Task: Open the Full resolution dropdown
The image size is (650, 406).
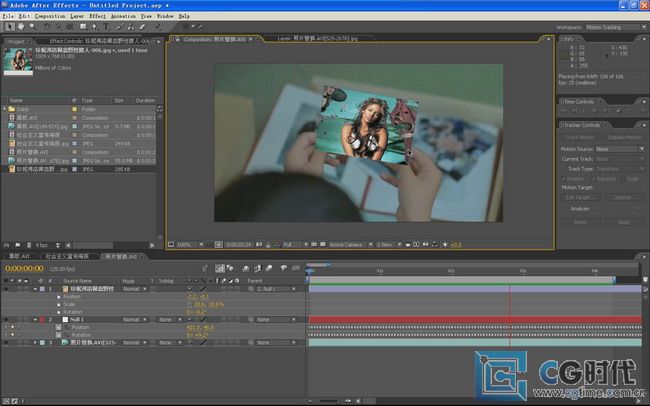Action: pos(295,245)
